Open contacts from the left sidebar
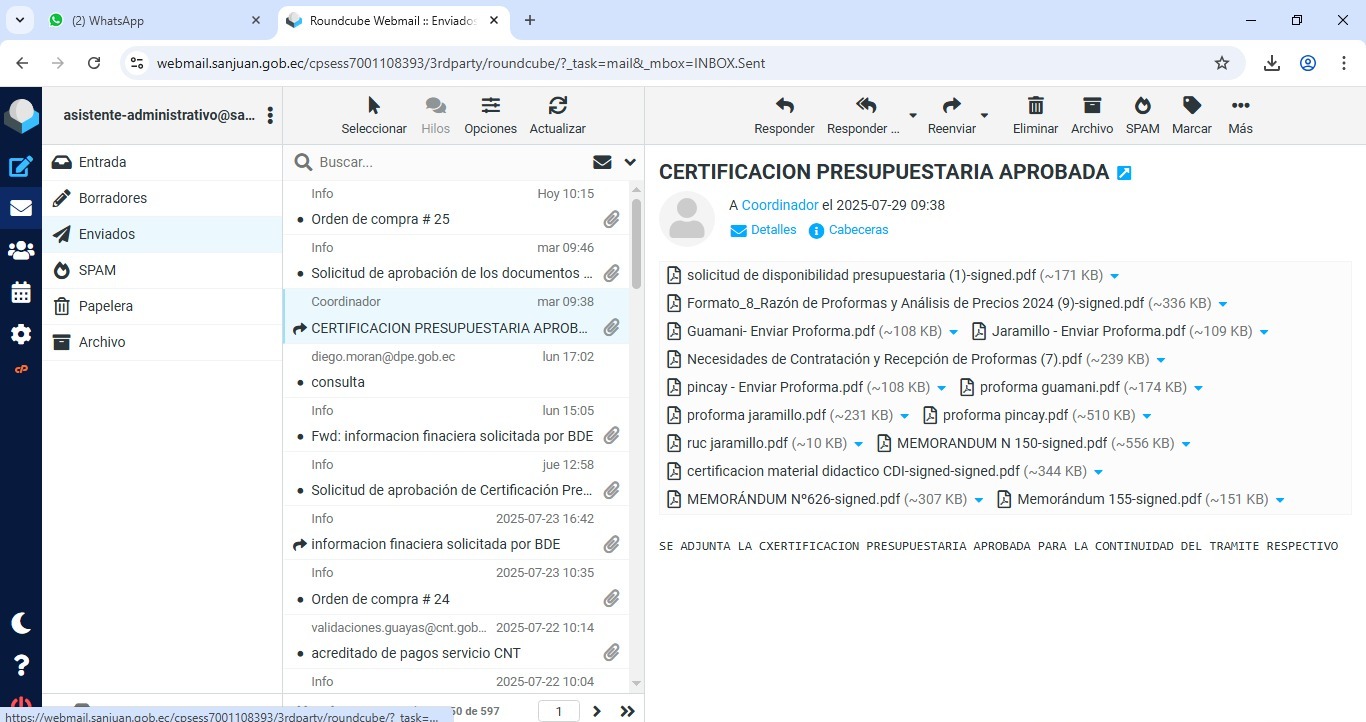This screenshot has height=722, width=1366. [x=21, y=251]
